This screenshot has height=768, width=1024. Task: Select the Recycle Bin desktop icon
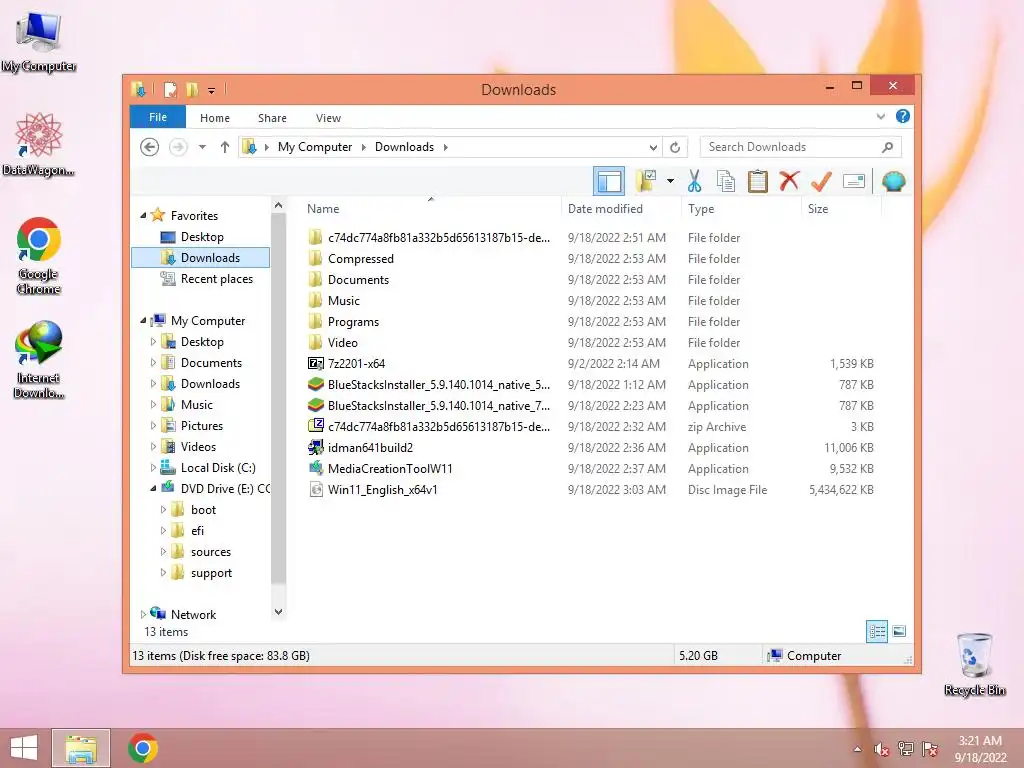pos(974,665)
